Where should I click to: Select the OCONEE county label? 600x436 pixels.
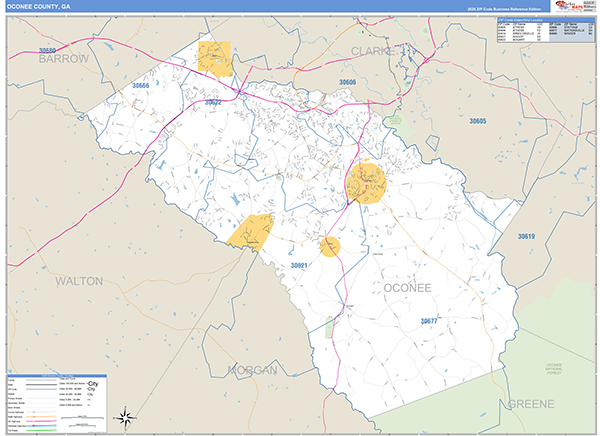point(407,287)
